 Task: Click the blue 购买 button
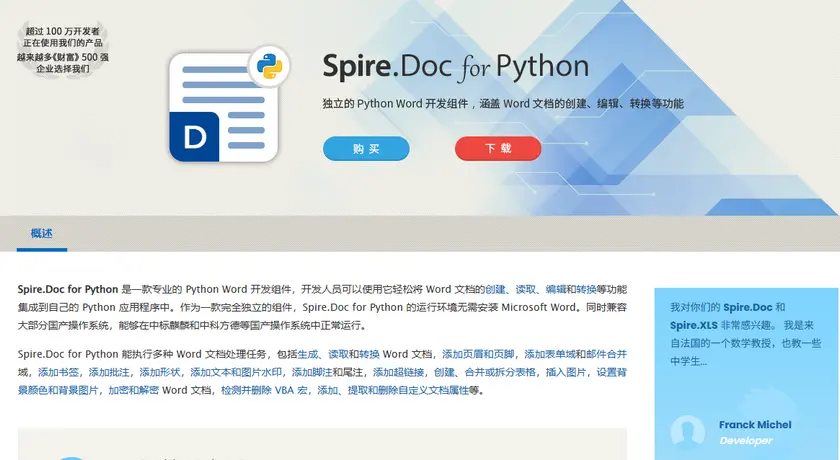pyautogui.click(x=366, y=148)
